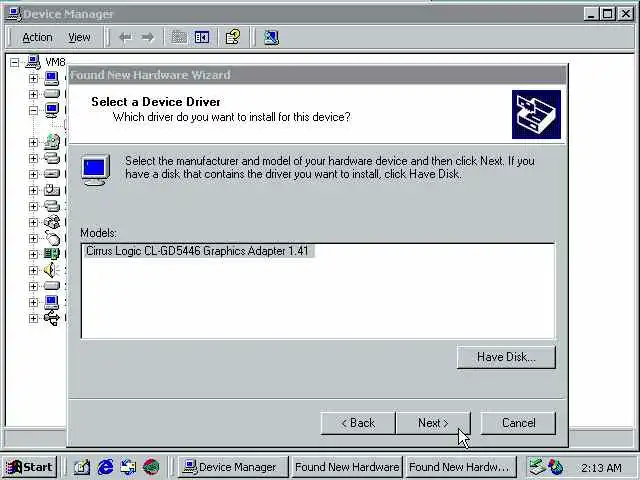640x480 pixels.
Task: Expand the Disk drives node
Action: tap(33, 94)
